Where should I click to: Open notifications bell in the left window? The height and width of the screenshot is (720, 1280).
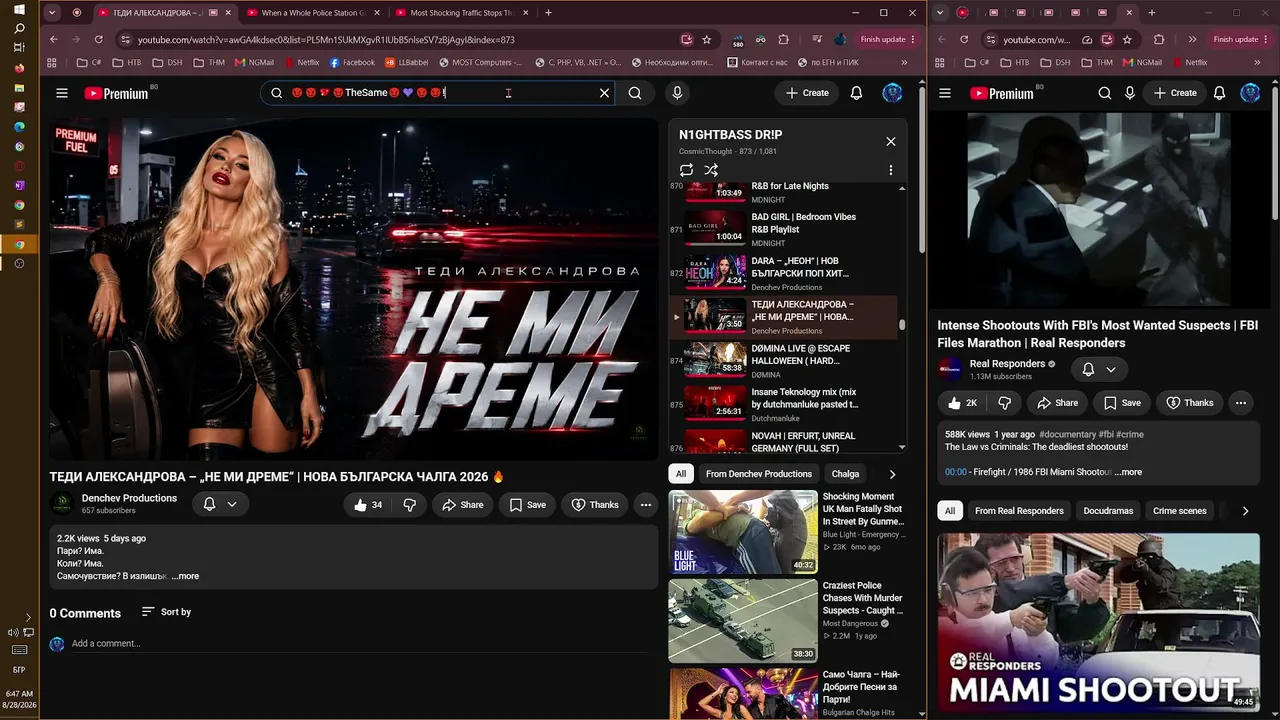[x=856, y=93]
